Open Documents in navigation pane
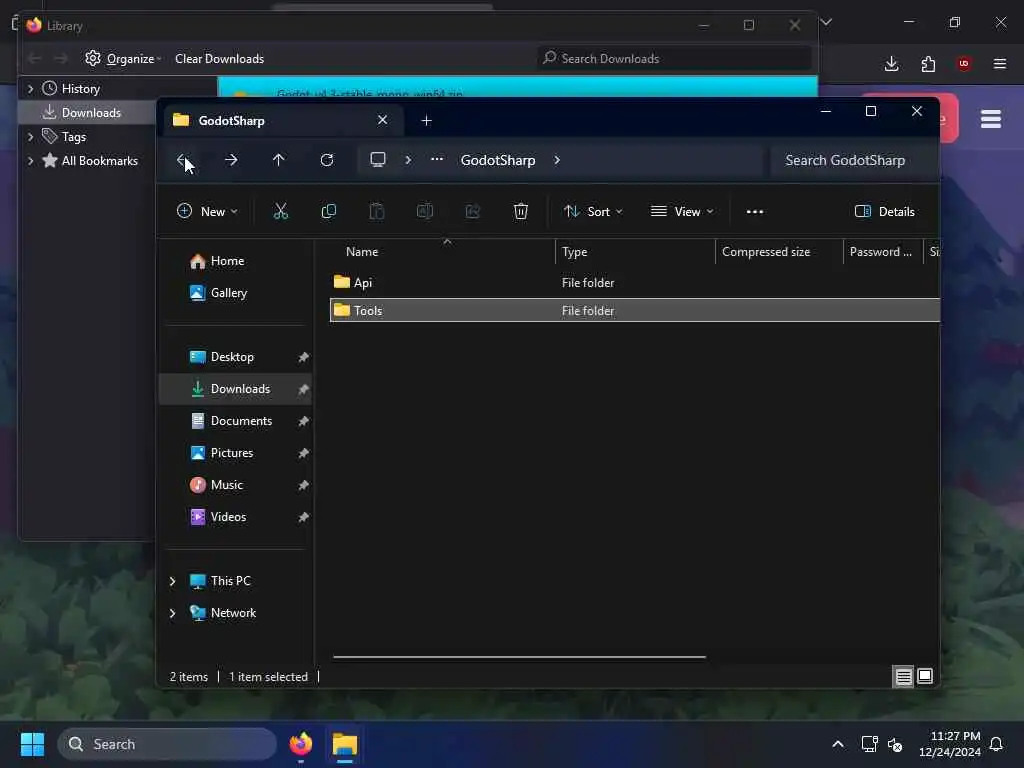 pyautogui.click(x=241, y=421)
